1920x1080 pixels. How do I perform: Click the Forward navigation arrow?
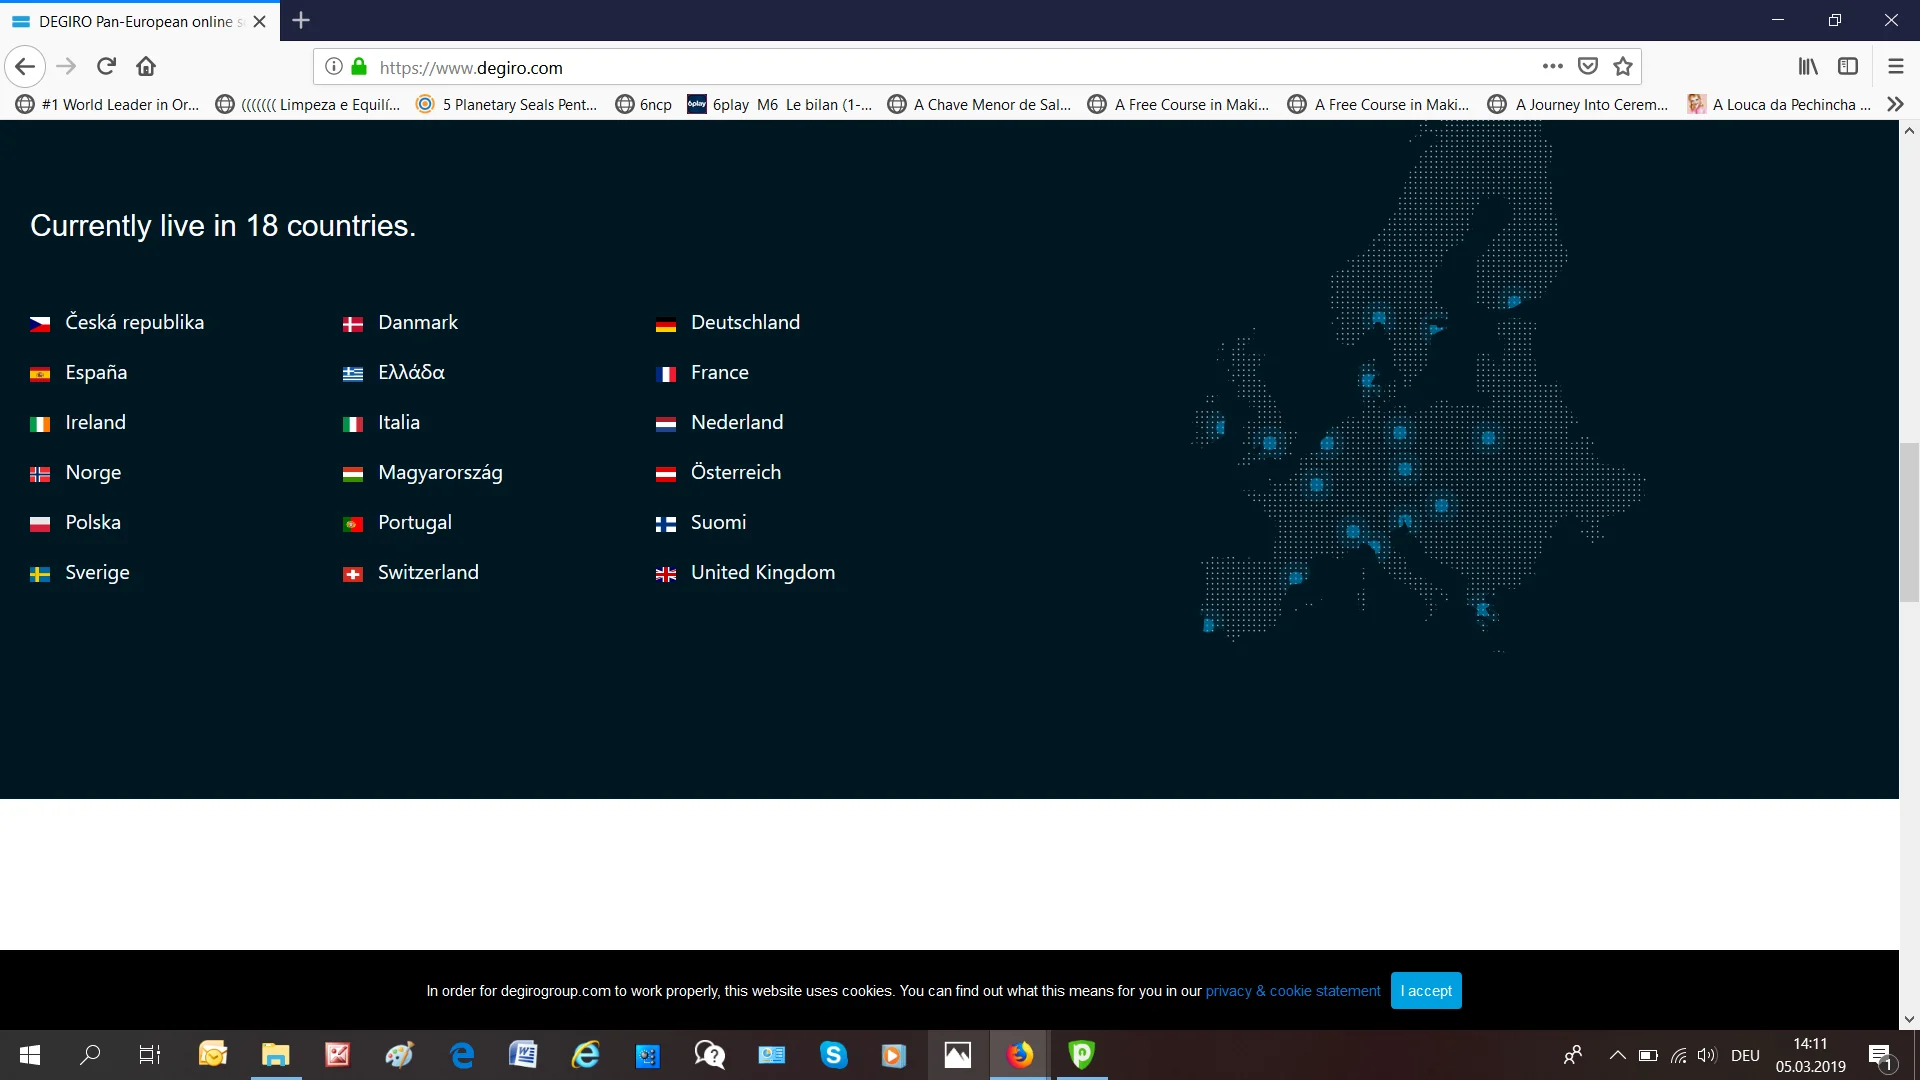[x=66, y=67]
